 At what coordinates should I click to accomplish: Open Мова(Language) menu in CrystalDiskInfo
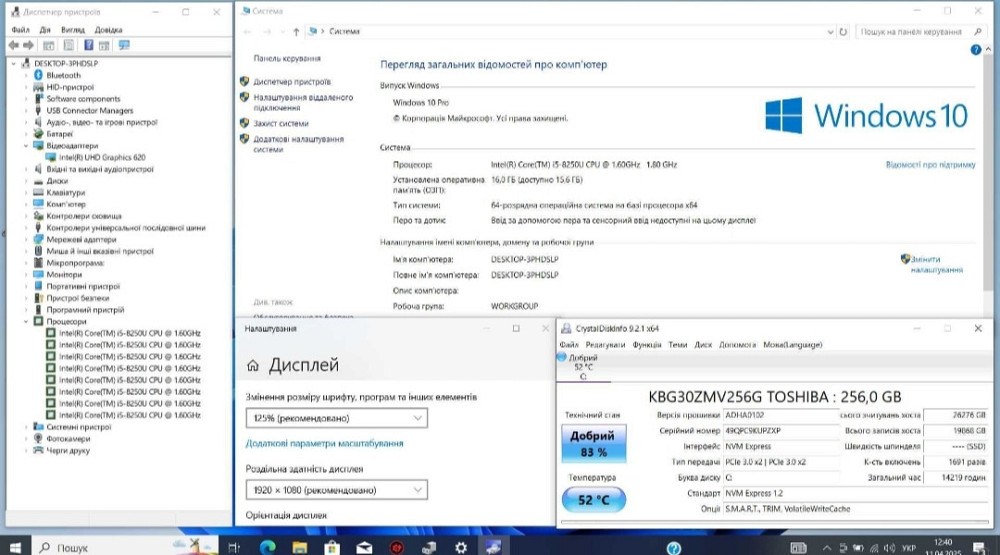point(793,344)
